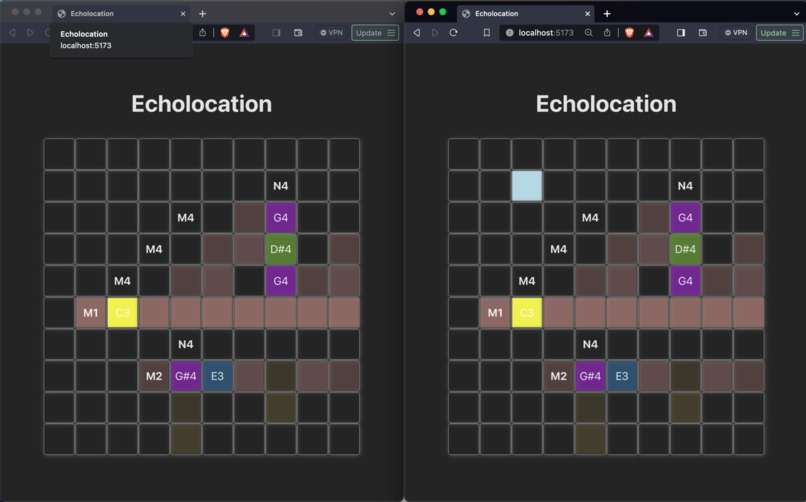Go back in the right browser window
The image size is (806, 502).
(x=417, y=33)
